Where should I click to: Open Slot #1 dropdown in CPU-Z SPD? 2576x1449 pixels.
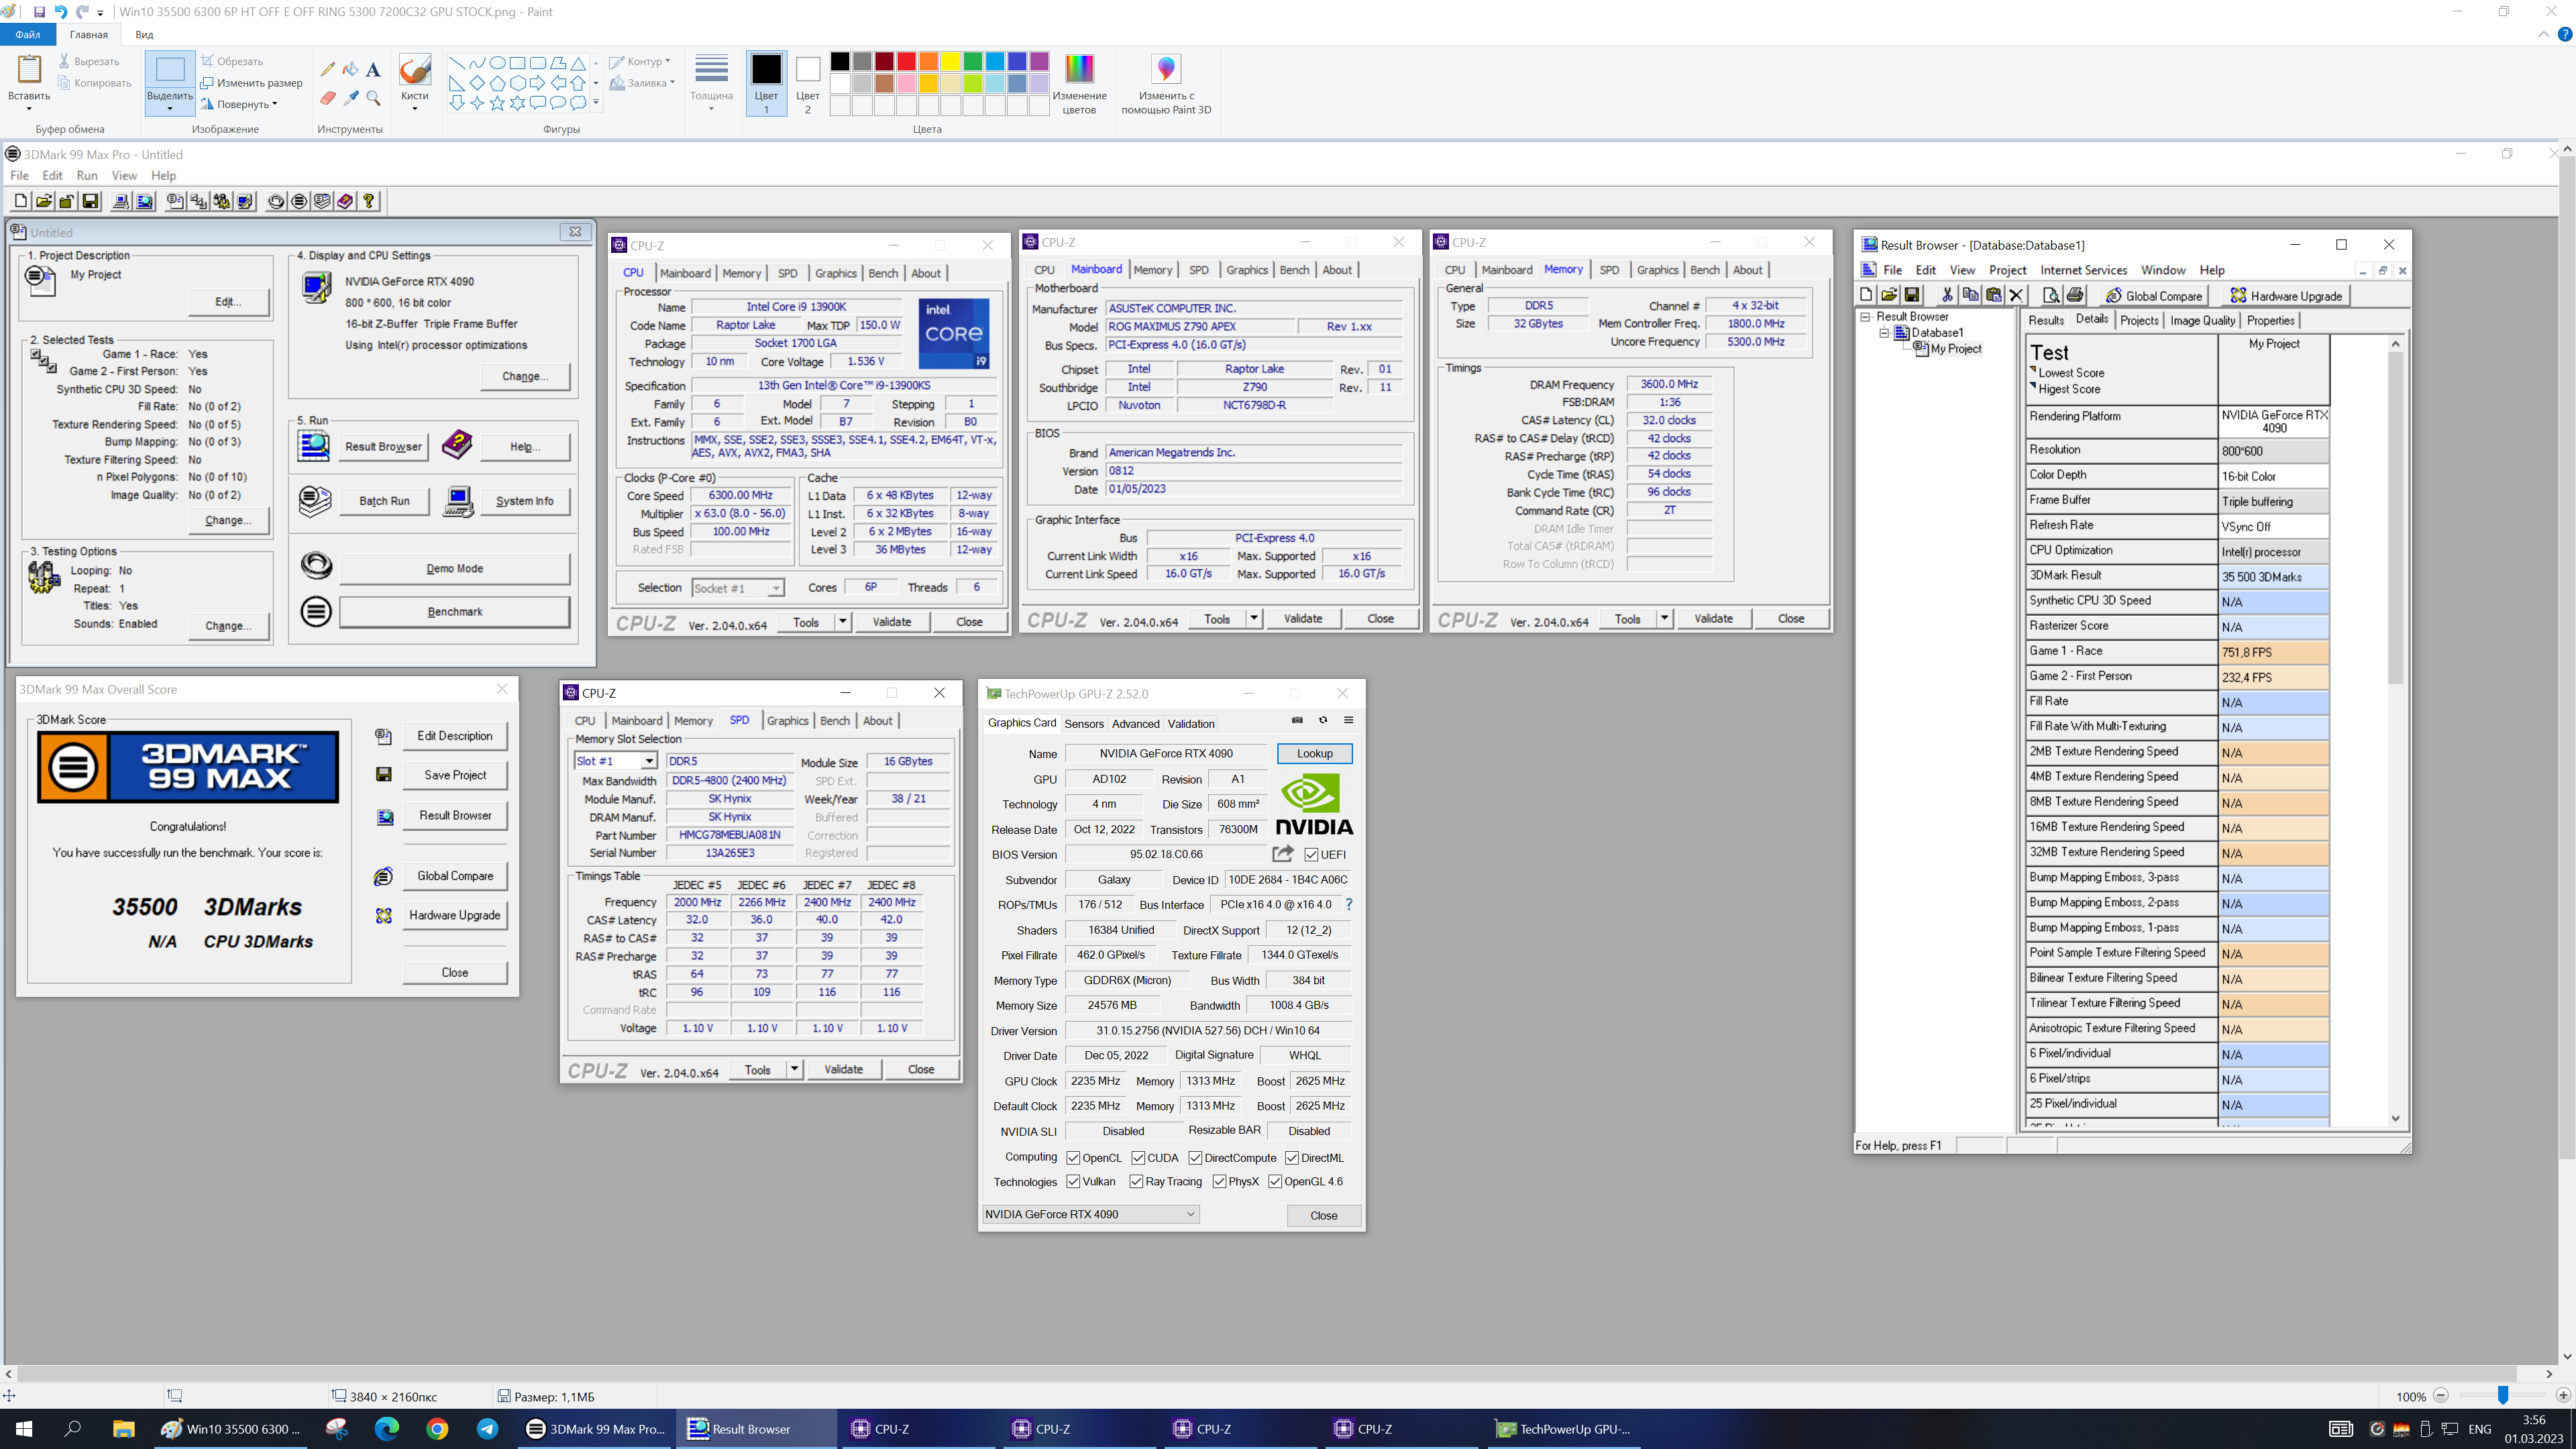pos(649,761)
